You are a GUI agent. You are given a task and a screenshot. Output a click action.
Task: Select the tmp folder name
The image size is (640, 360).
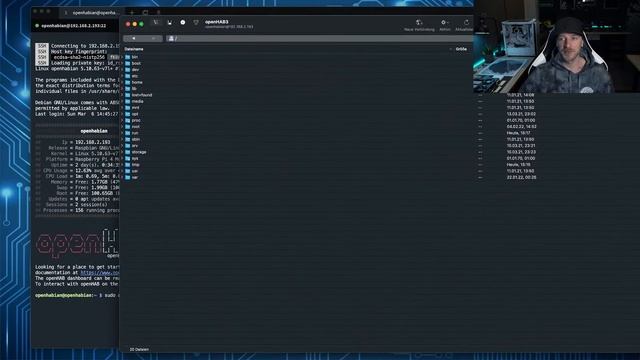click(x=136, y=165)
